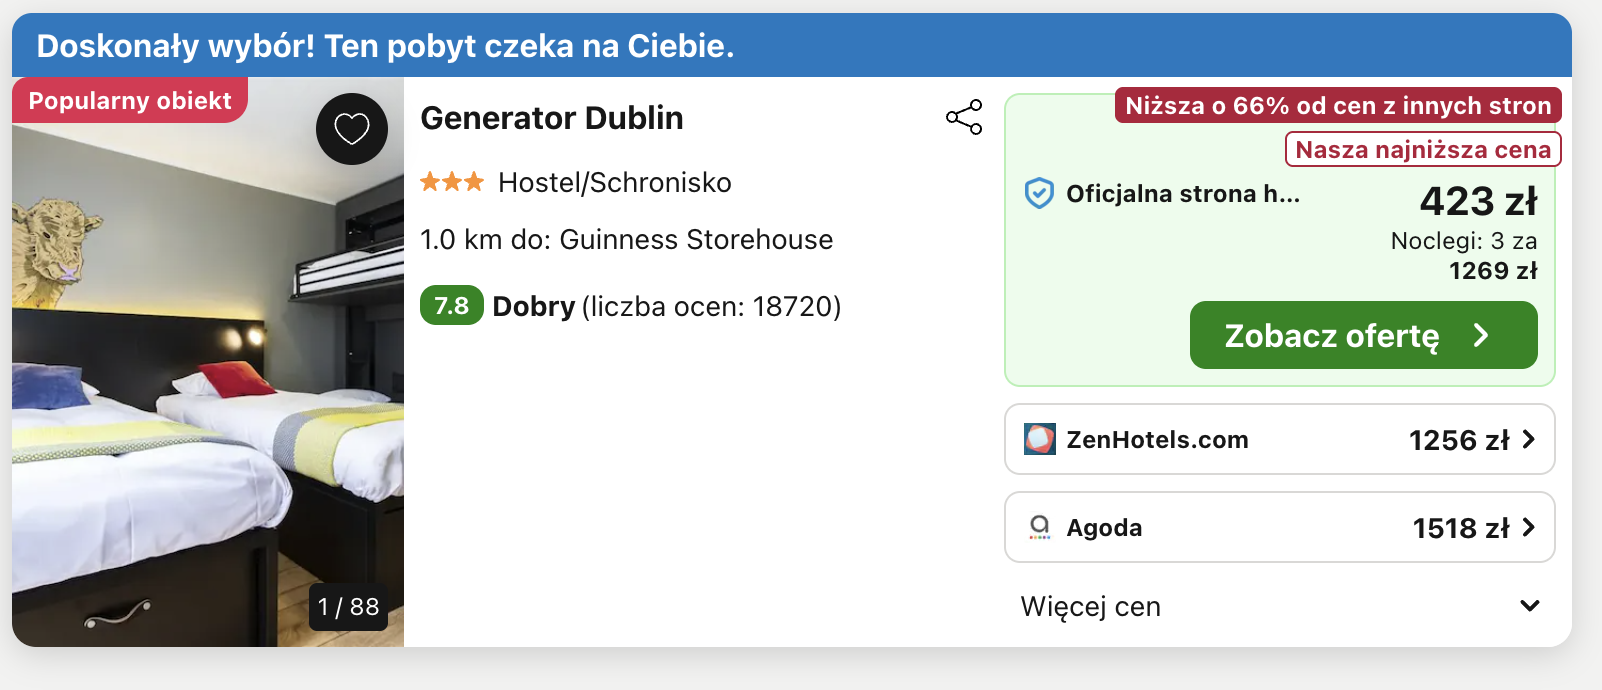Click the Agoda logo icon
The height and width of the screenshot is (690, 1602).
[x=1040, y=527]
